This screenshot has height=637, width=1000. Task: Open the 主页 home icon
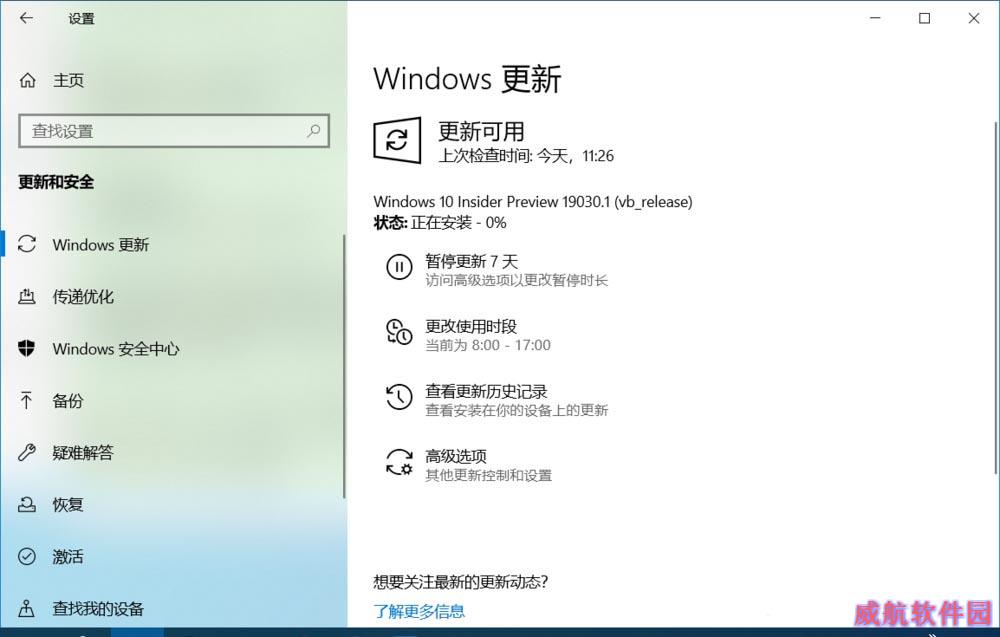pyautogui.click(x=27, y=80)
